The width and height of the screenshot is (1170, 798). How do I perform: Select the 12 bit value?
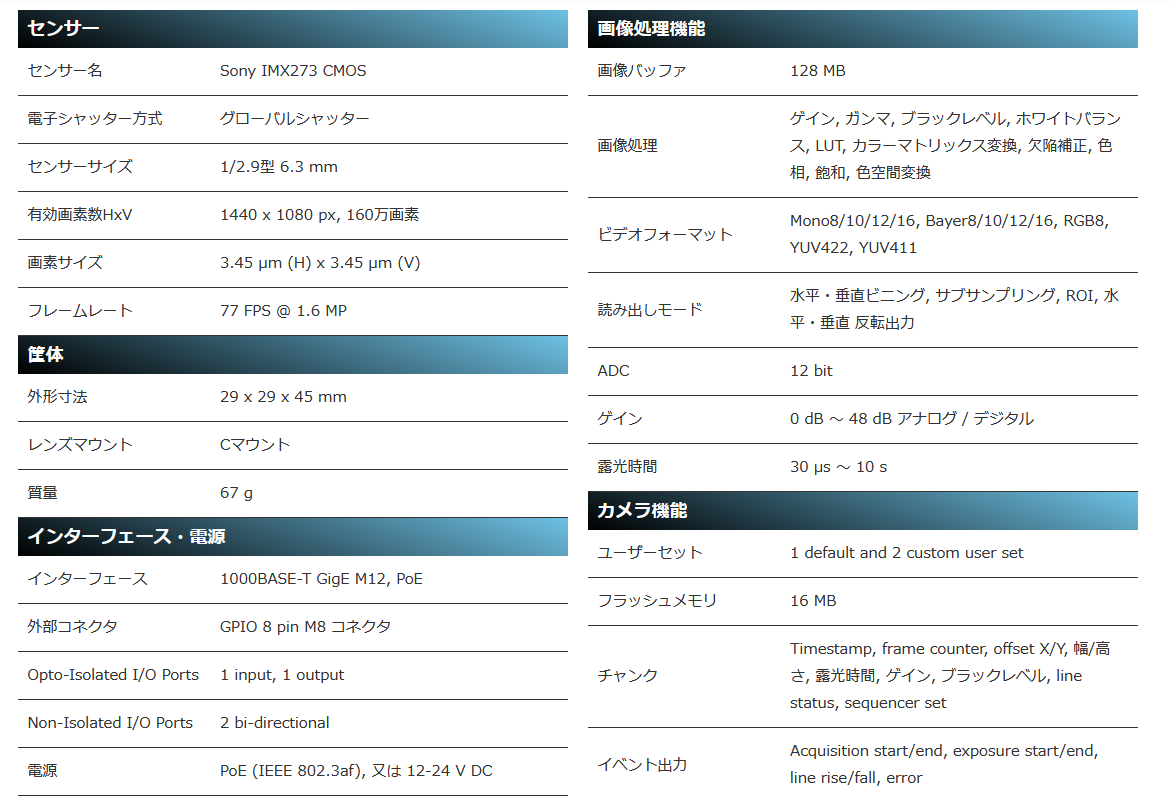pos(811,371)
